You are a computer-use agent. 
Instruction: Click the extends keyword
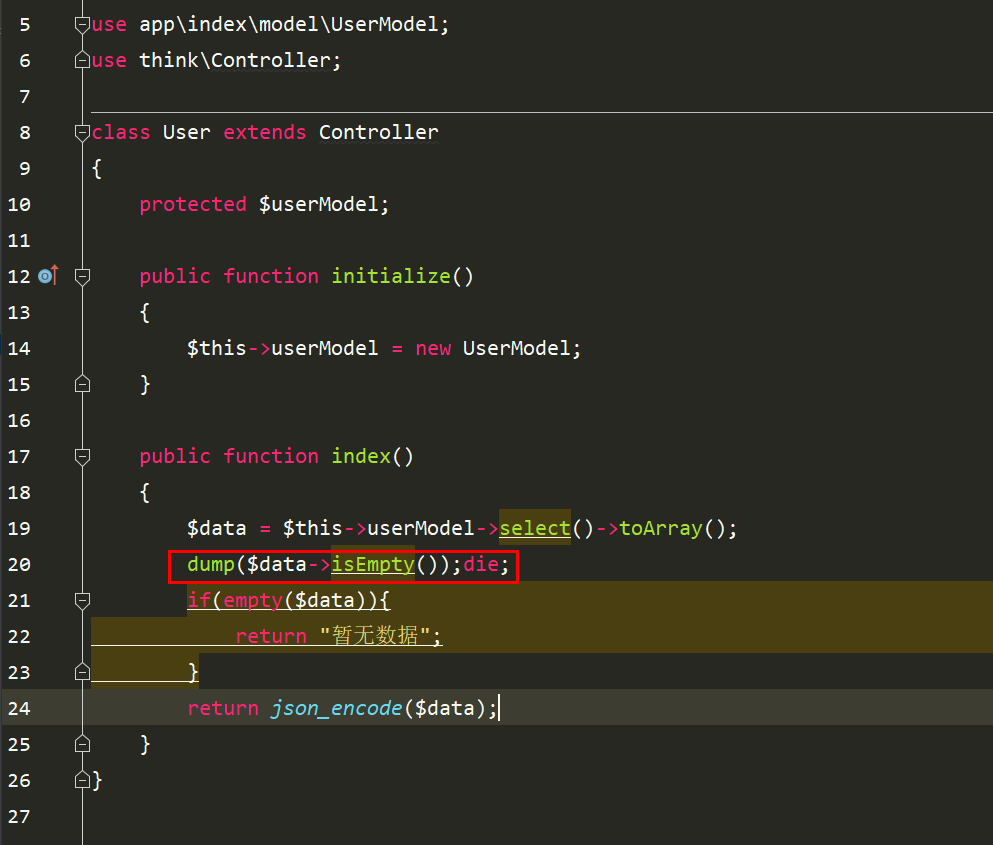(x=265, y=132)
